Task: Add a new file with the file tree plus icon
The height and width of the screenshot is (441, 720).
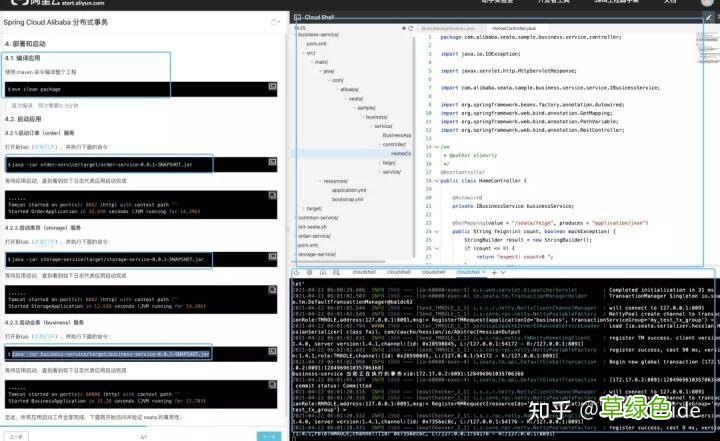Action: pyautogui.click(x=404, y=28)
